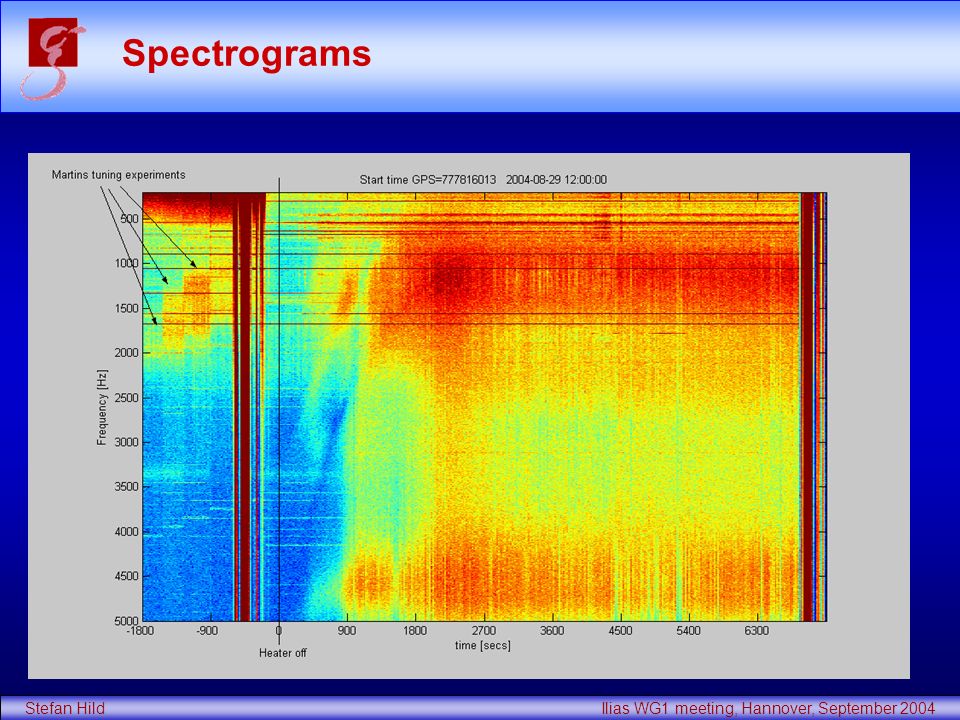The width and height of the screenshot is (960, 720).
Task: Click the '2004-08-29 12:00:00' date text
Action: pos(556,180)
